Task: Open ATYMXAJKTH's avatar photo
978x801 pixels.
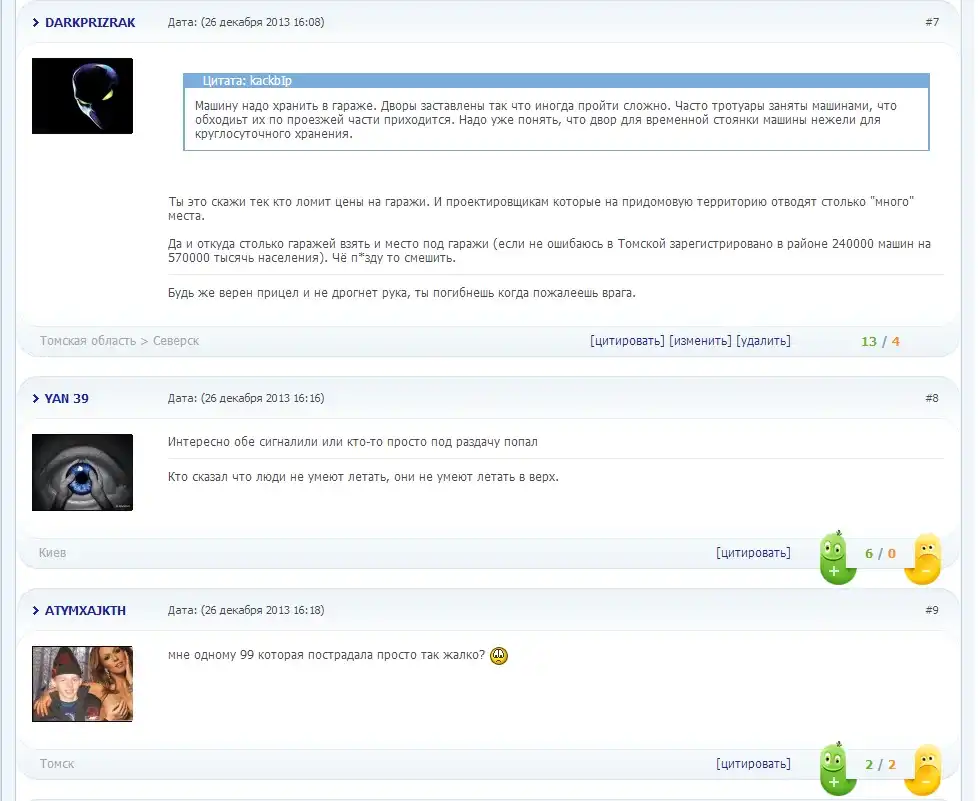Action: tap(82, 684)
